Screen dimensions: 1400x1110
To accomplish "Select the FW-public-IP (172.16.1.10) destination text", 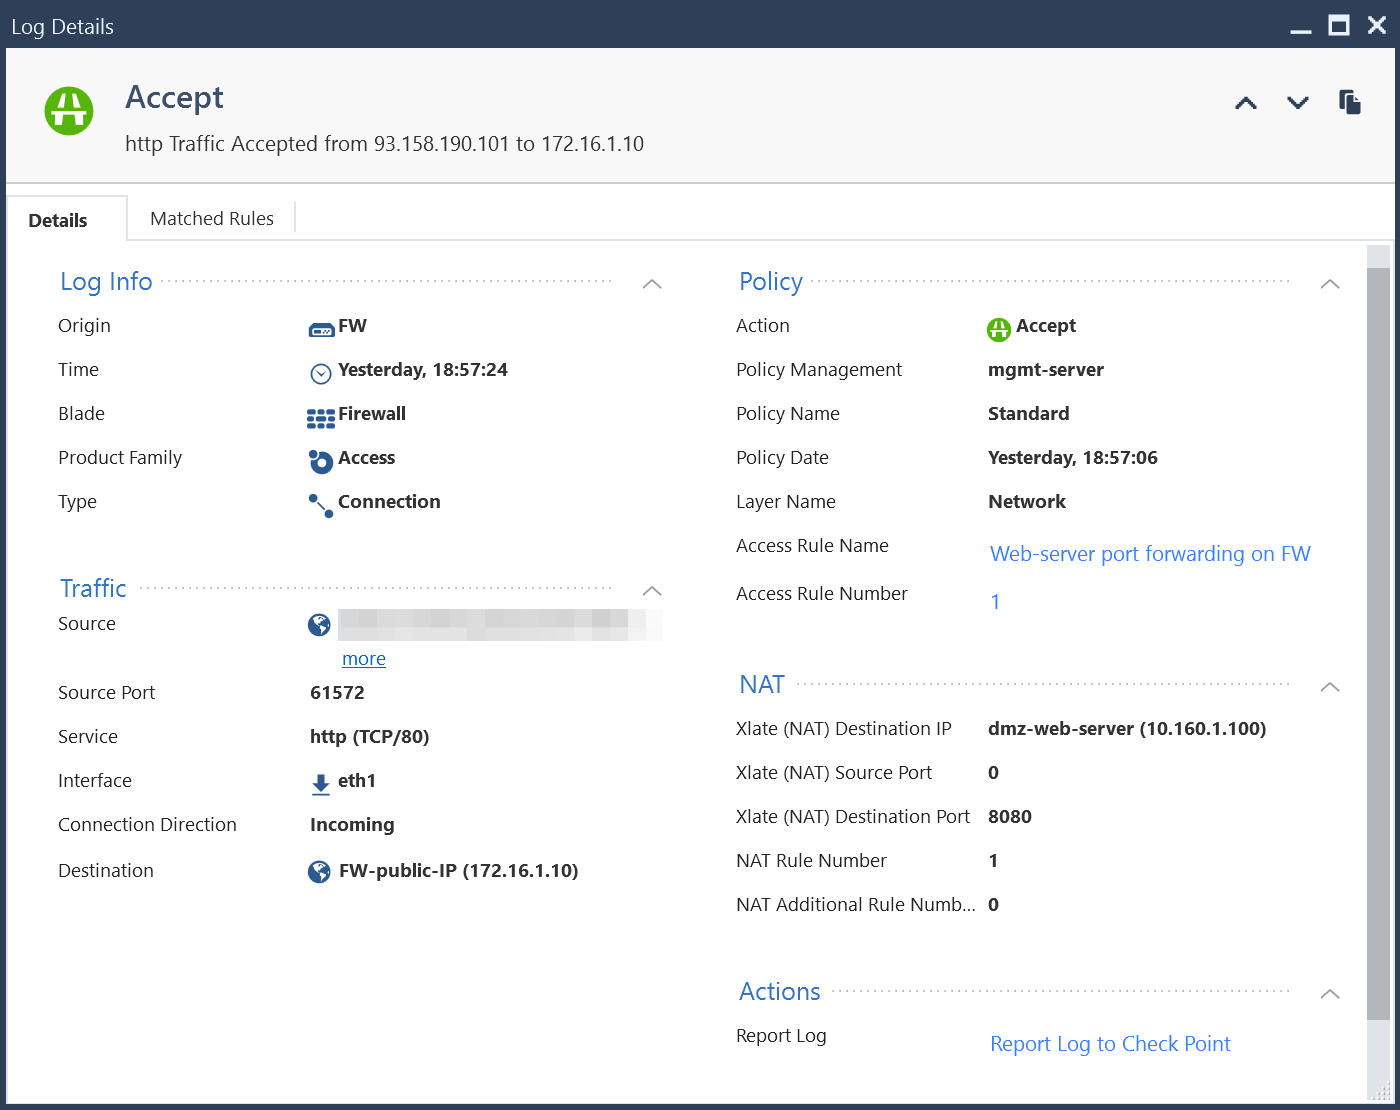I will coord(458,871).
